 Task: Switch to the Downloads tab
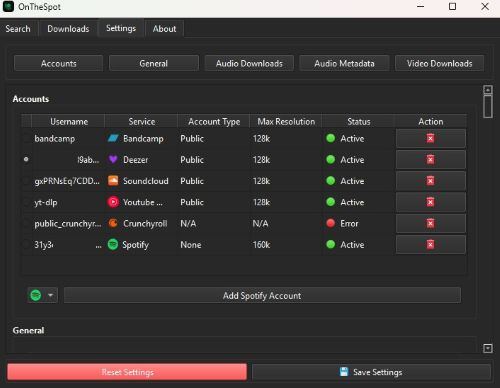68,29
